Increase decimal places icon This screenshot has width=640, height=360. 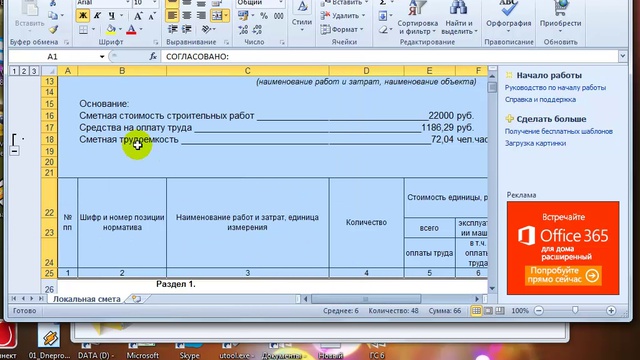[x=243, y=29]
